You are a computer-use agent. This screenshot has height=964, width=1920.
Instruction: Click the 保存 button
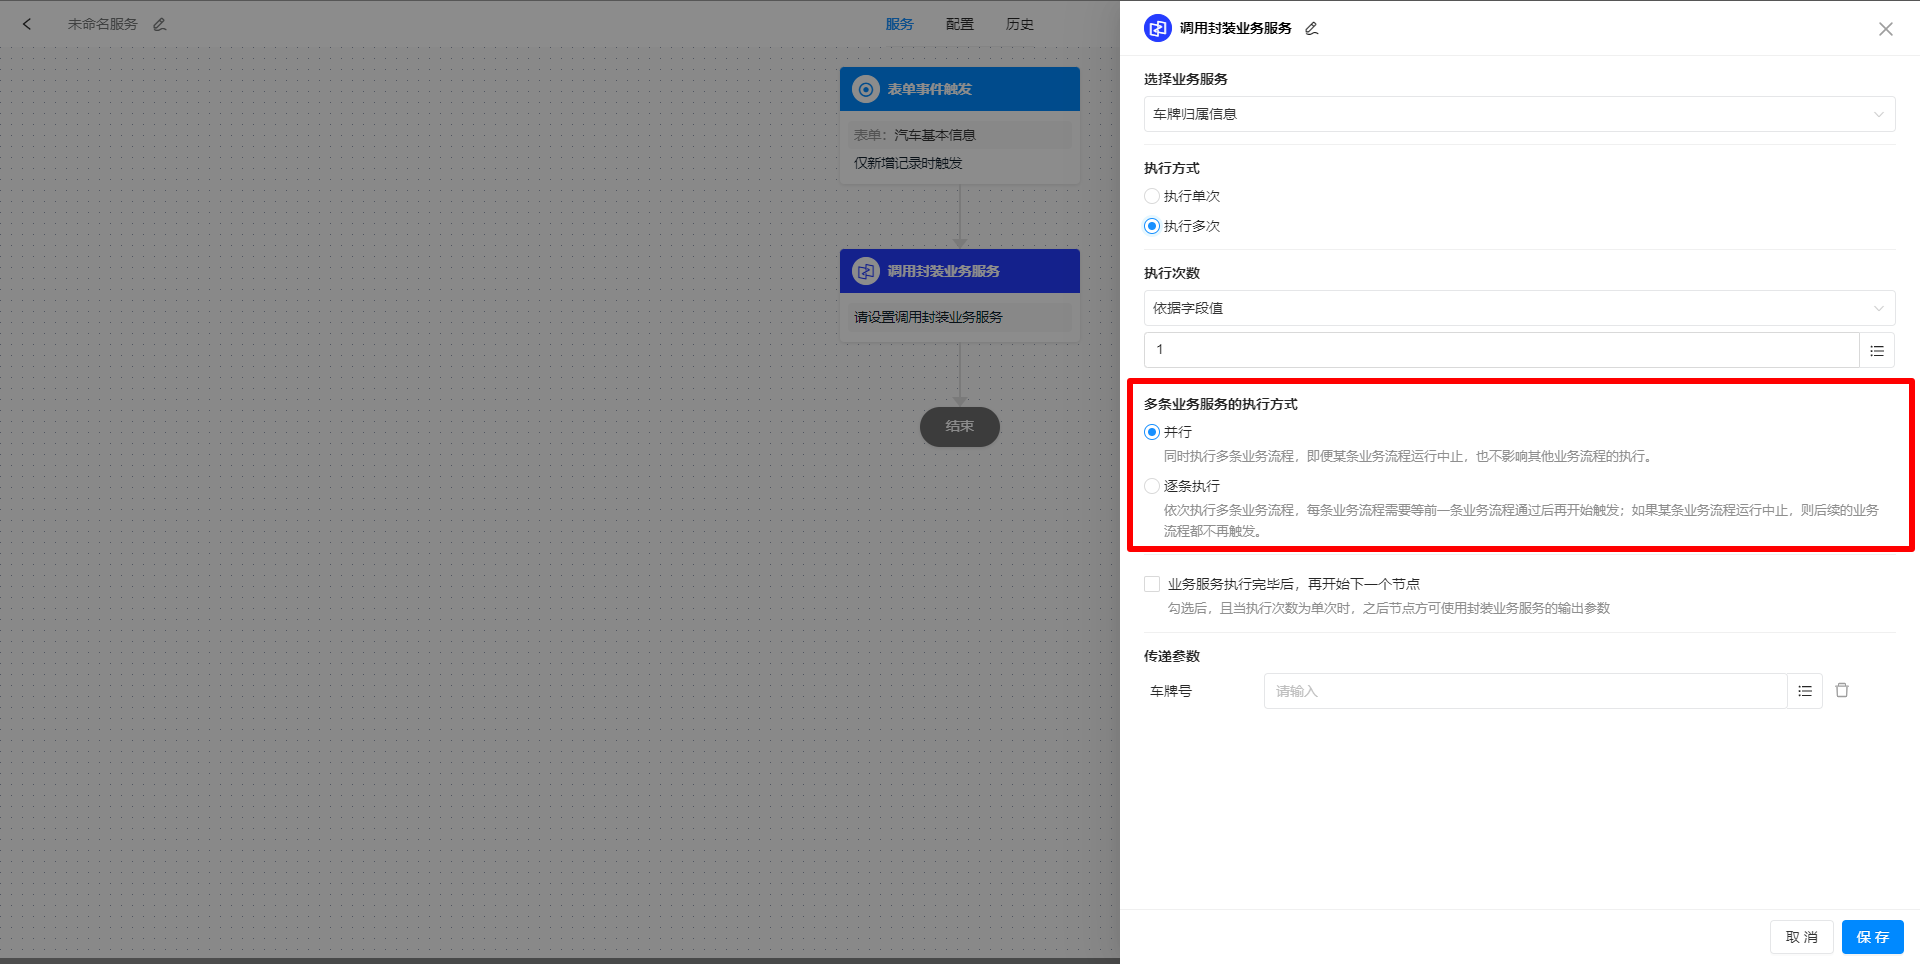(1872, 937)
